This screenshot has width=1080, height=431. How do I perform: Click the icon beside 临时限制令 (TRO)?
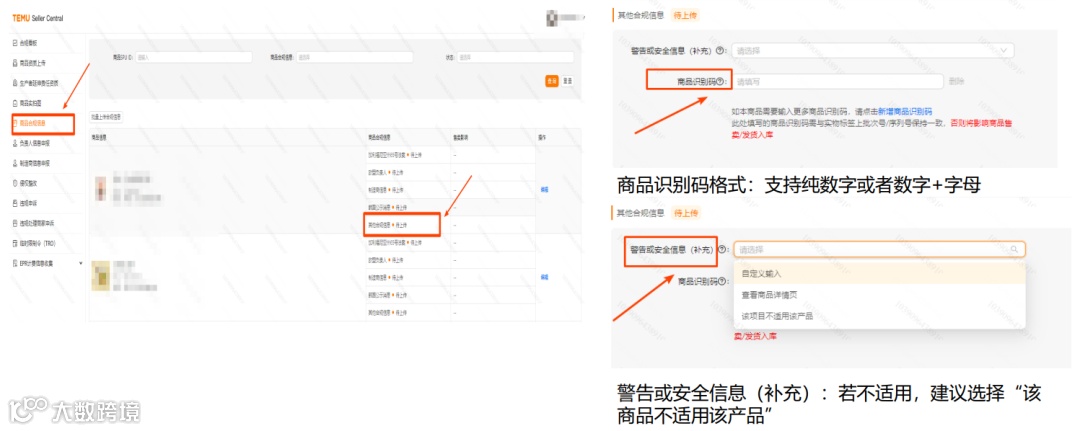tap(15, 243)
